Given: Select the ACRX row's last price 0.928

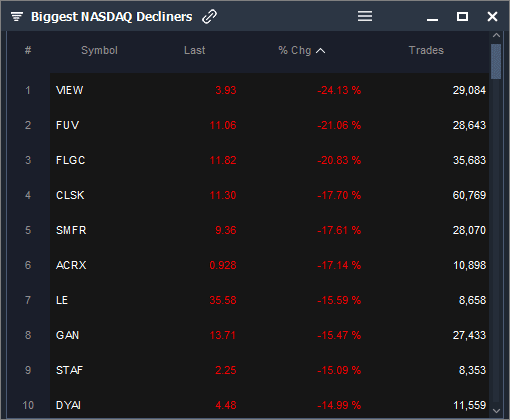Looking at the screenshot, I should click(223, 265).
